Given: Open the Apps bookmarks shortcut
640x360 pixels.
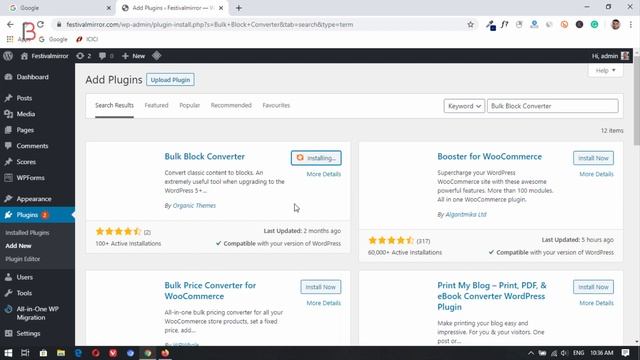Looking at the screenshot, I should tap(18, 39).
